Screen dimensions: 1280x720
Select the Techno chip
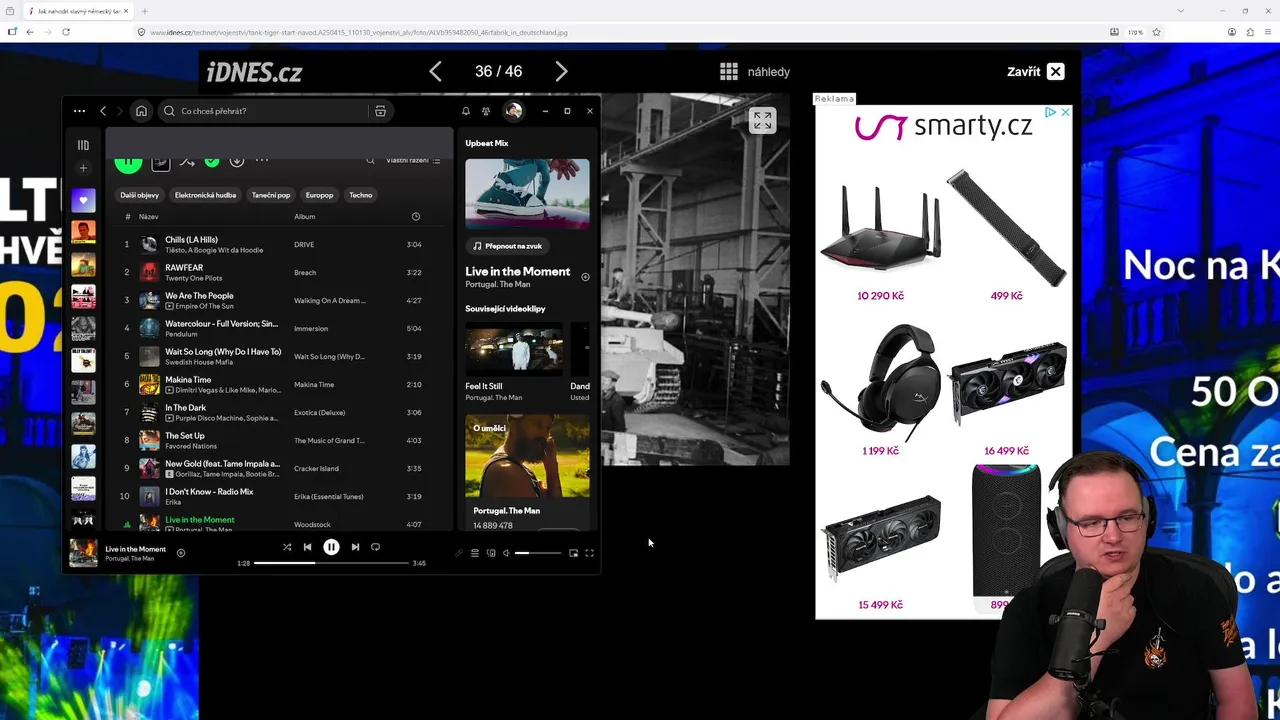pyautogui.click(x=361, y=195)
